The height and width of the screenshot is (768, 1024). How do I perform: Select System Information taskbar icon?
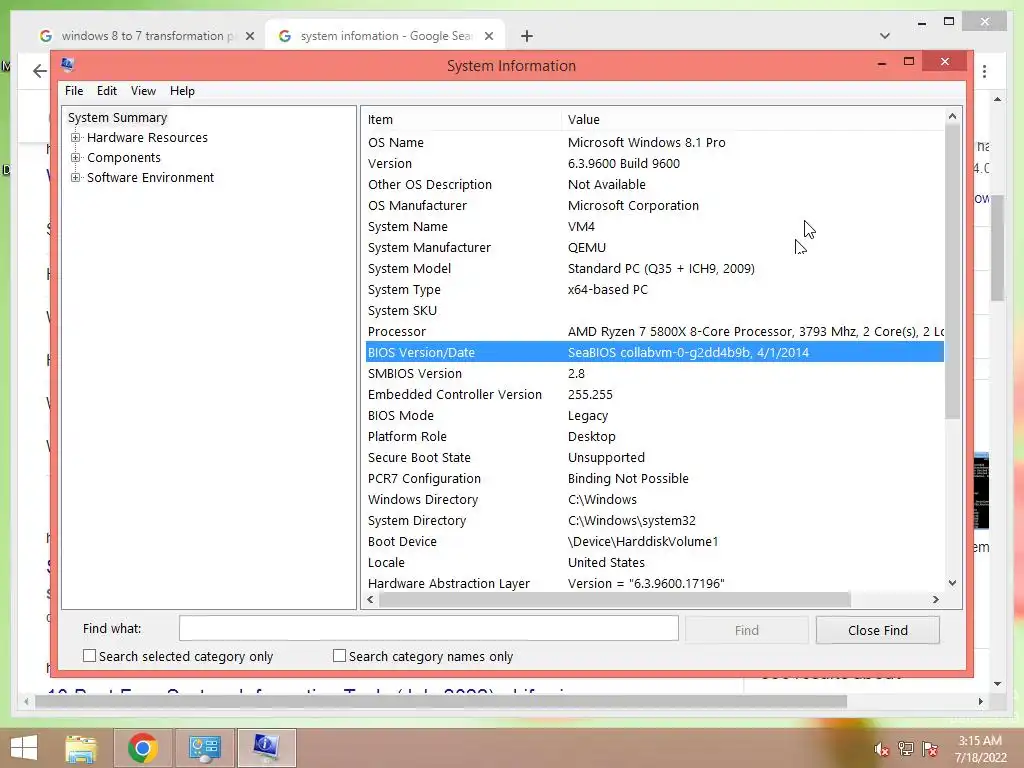[266, 748]
